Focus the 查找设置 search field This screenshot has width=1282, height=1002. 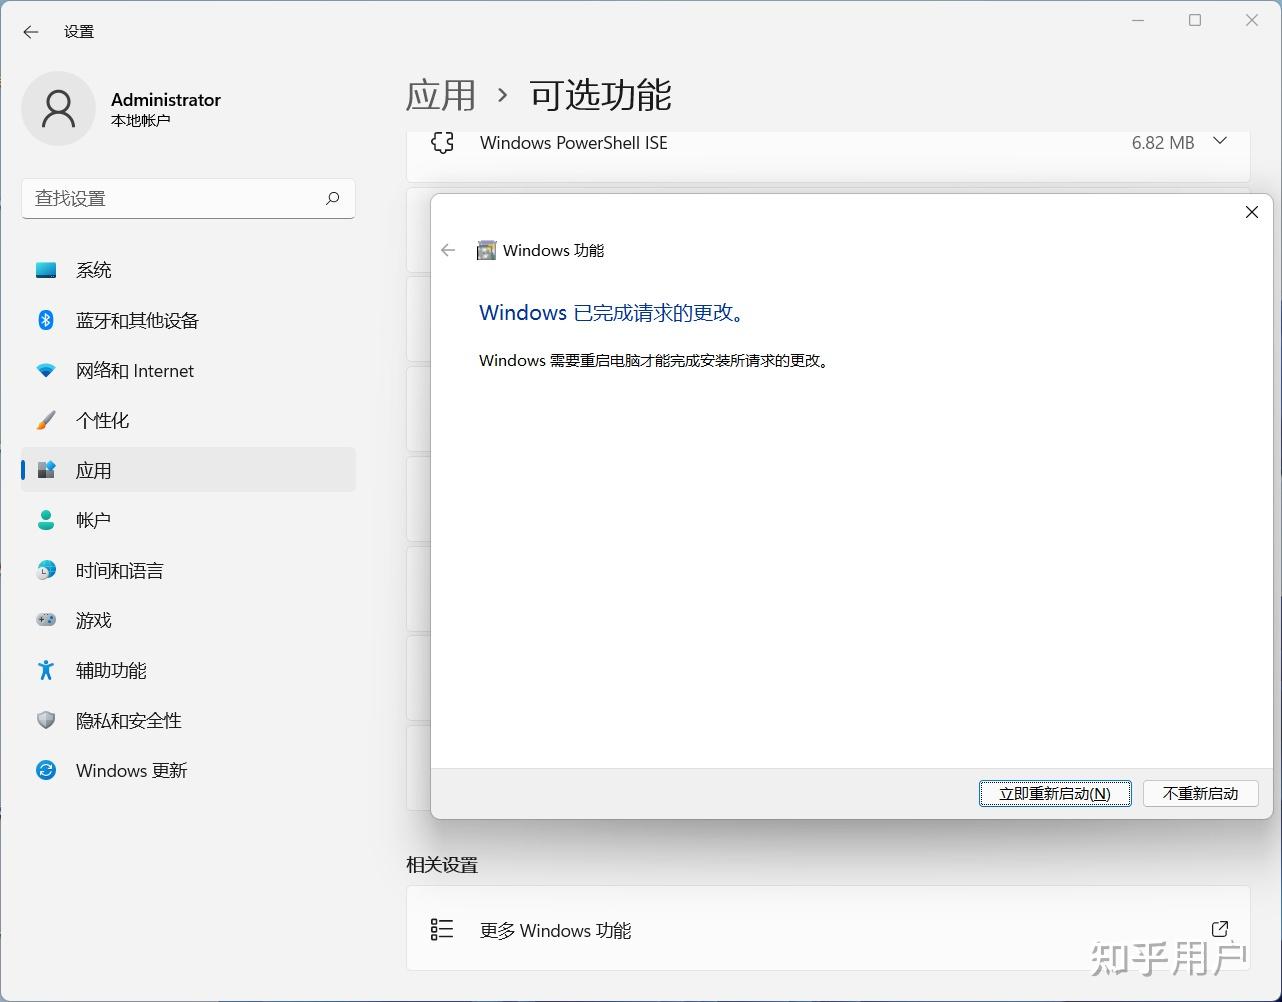pyautogui.click(x=188, y=198)
